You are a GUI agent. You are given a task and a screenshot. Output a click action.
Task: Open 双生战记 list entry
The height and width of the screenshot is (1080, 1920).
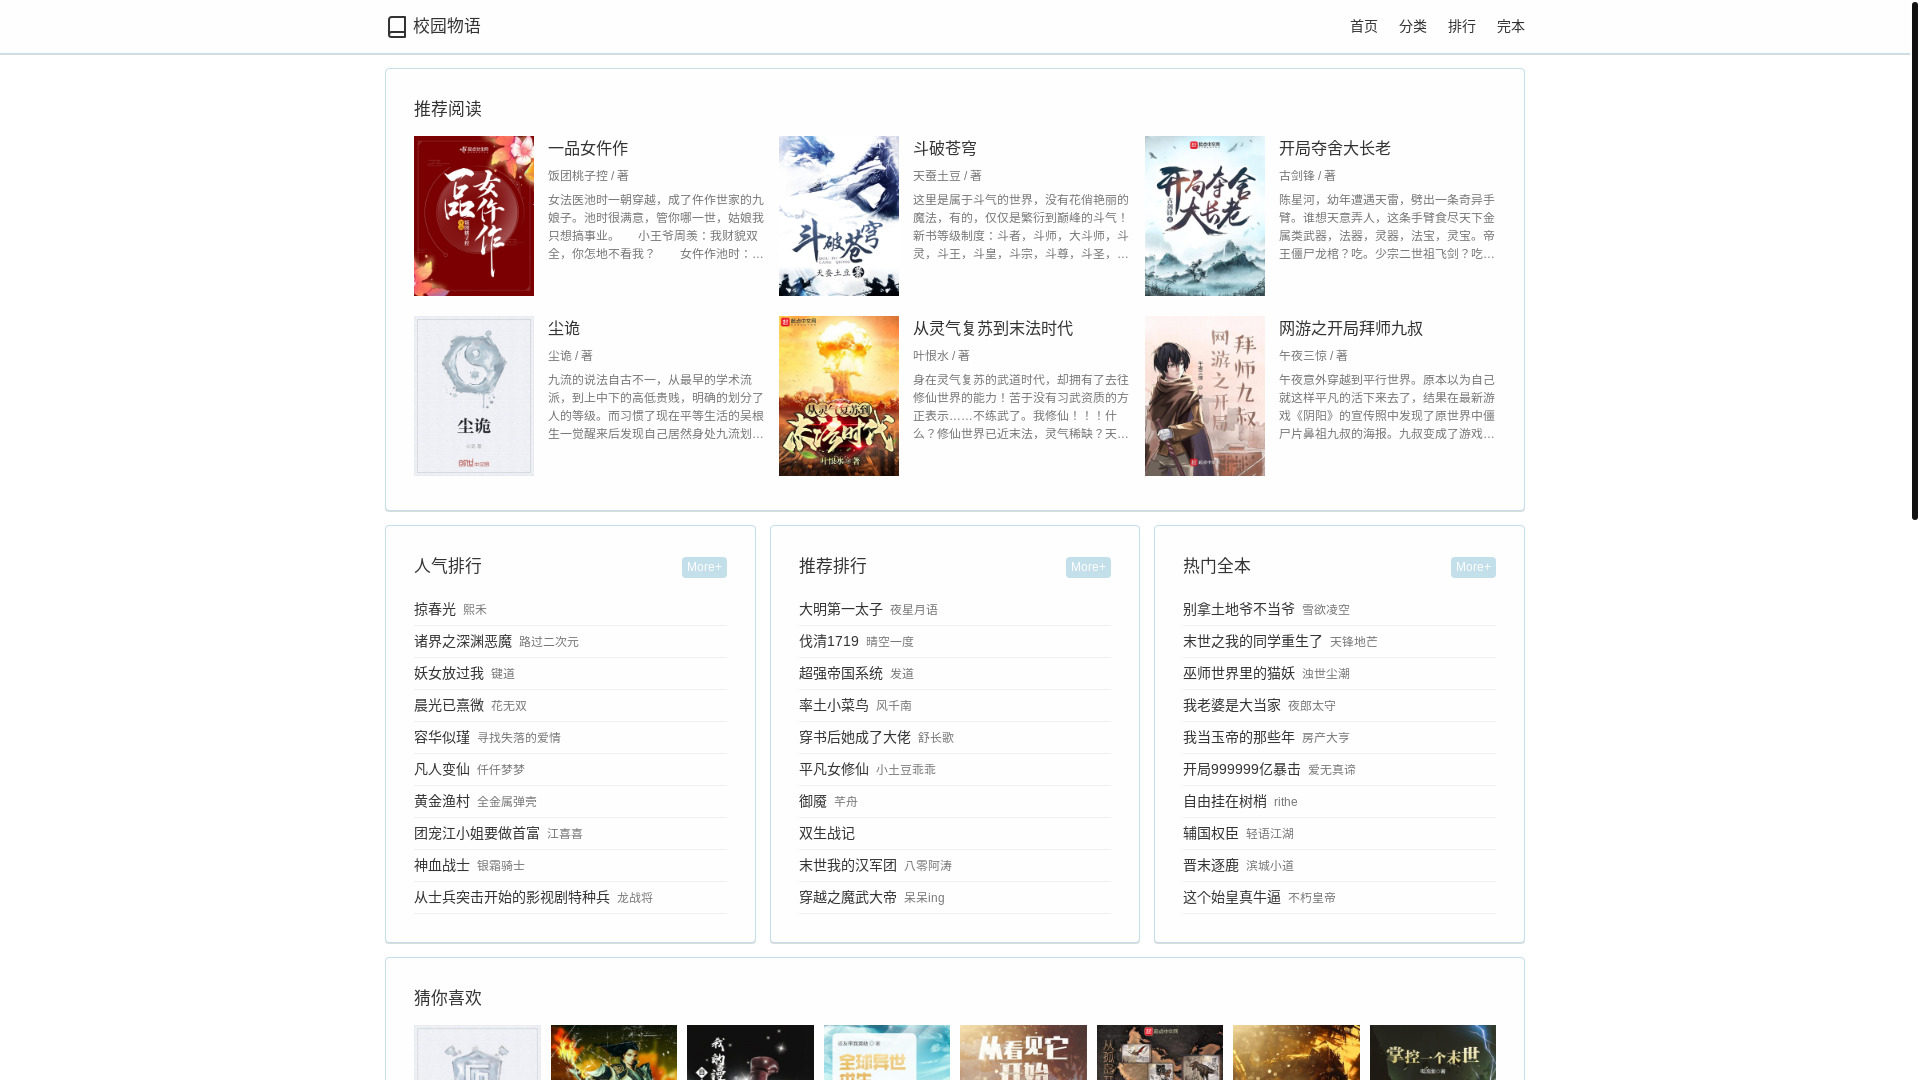pyautogui.click(x=827, y=833)
